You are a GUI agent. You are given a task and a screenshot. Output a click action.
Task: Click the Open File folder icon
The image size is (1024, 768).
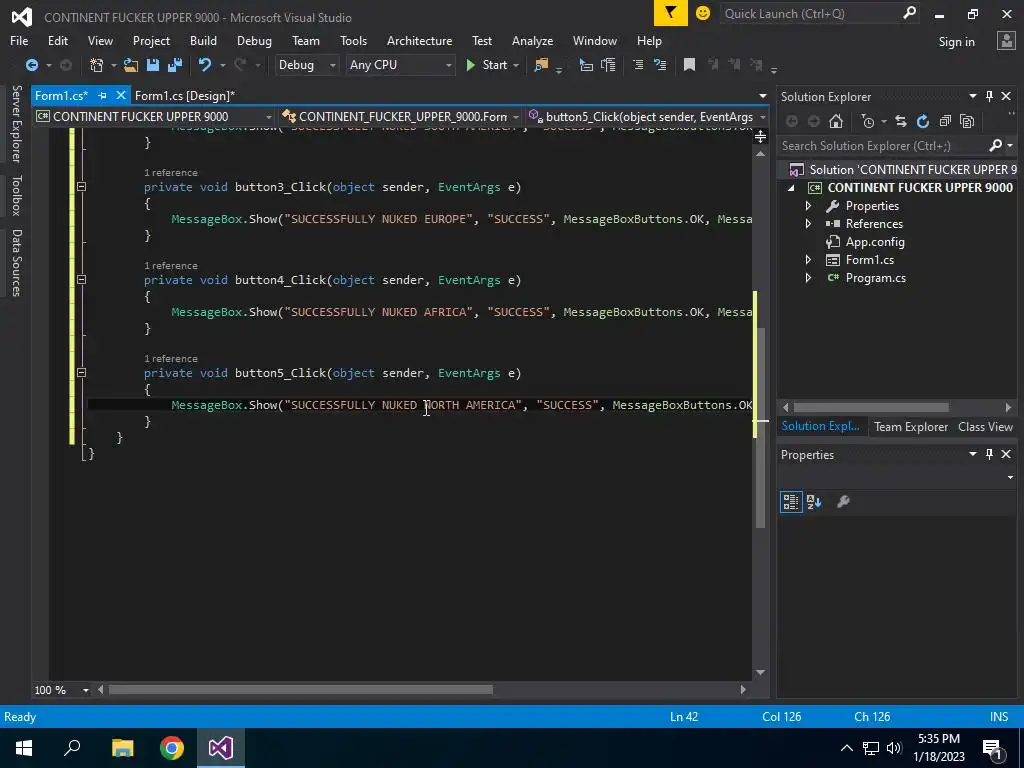pyautogui.click(x=131, y=65)
